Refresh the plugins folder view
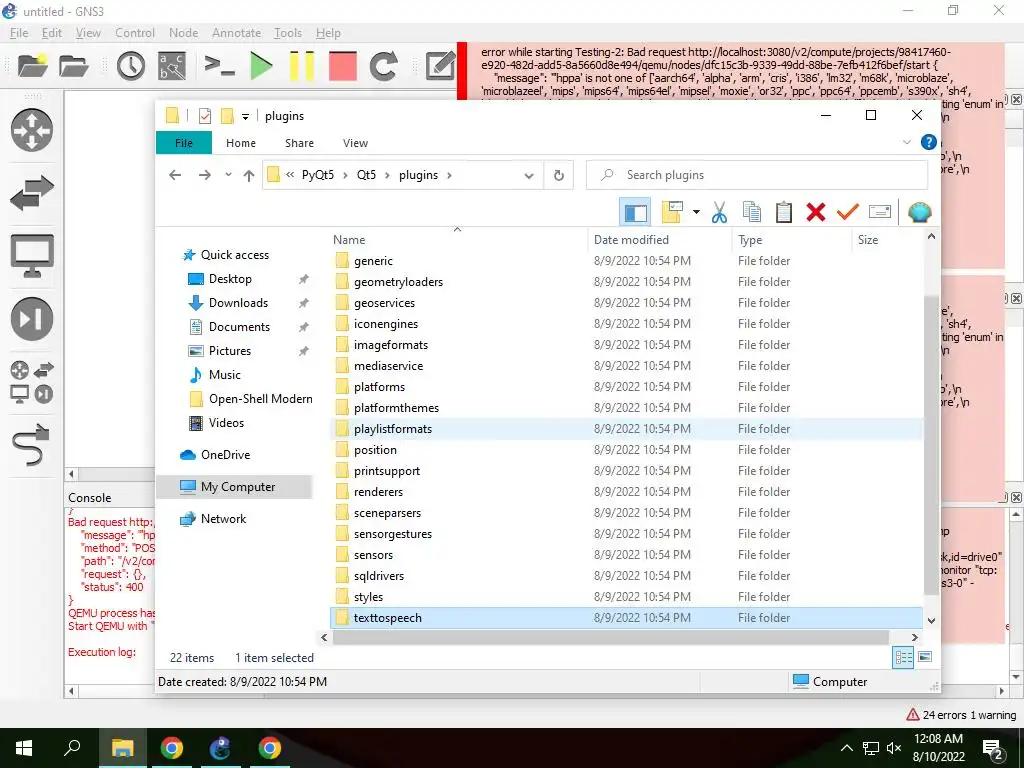 558,175
